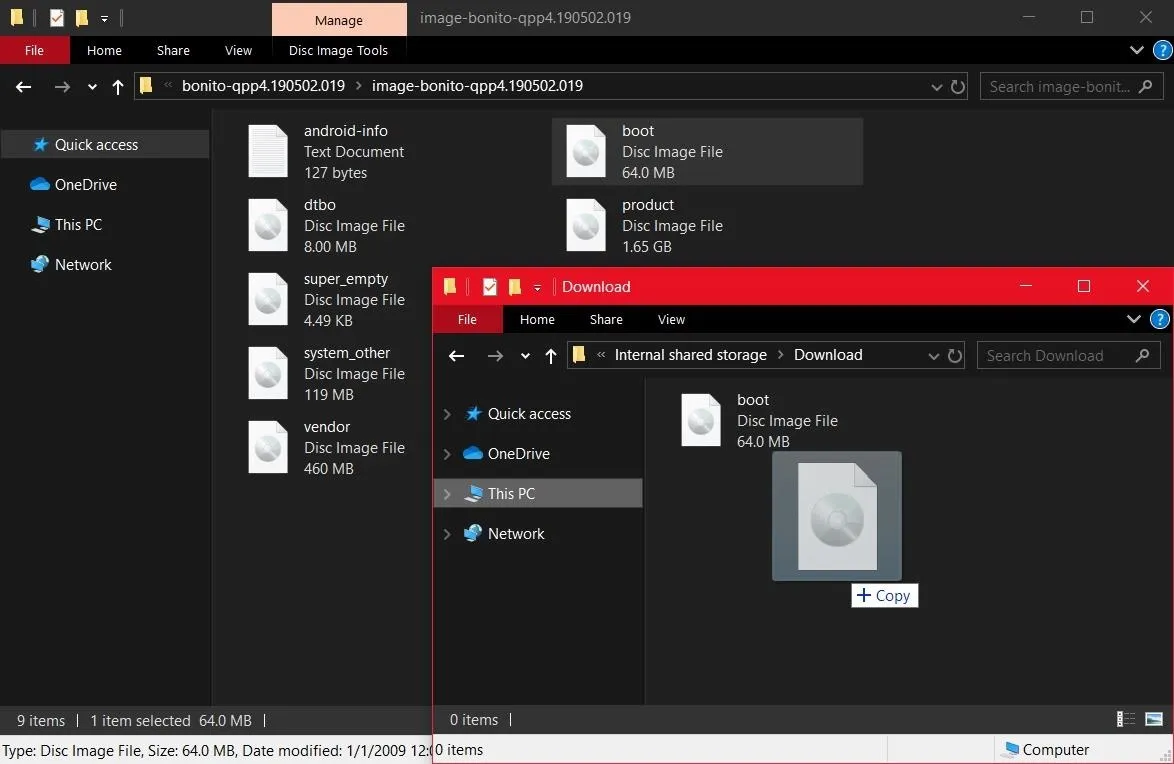Expand OneDrive tree in Download window
Image resolution: width=1174 pixels, height=764 pixels.
447,453
